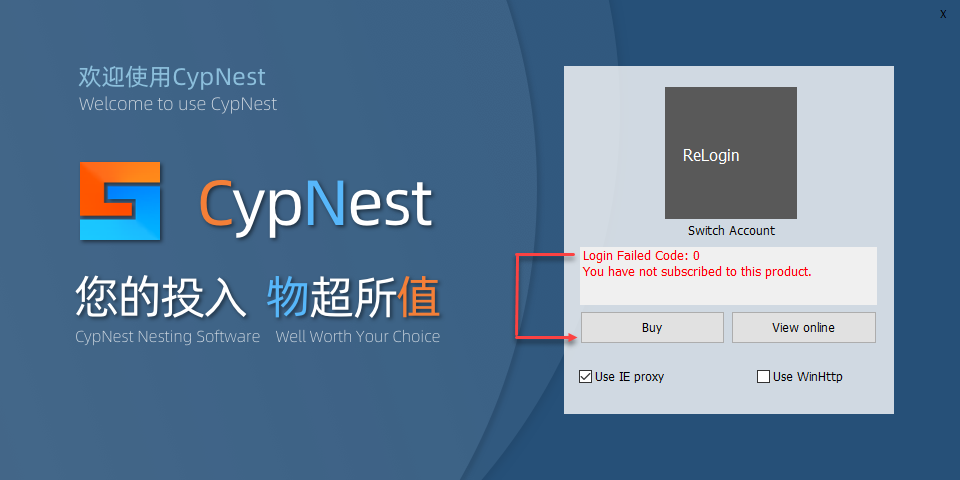Click the large CypNest wordmark
Screen dimensions: 960x480
316,202
